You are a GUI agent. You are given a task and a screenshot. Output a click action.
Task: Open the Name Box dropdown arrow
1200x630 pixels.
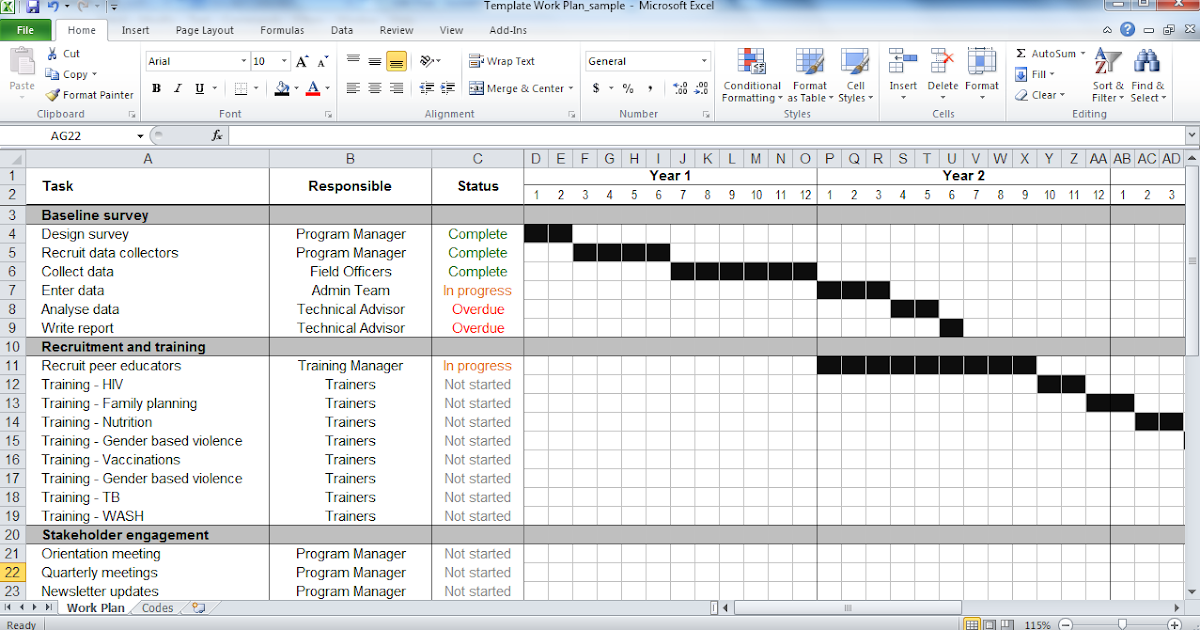140,135
